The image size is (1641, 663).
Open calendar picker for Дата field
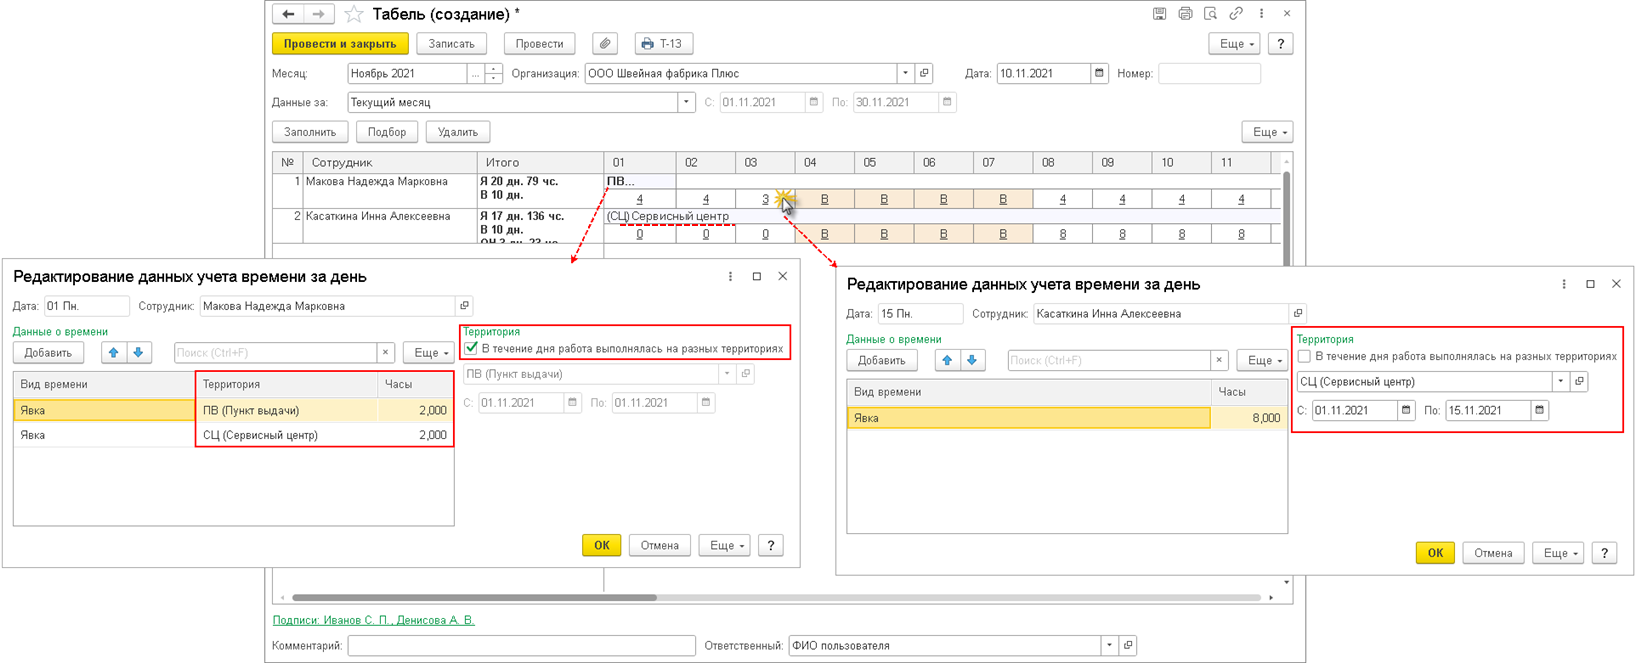point(1099,73)
